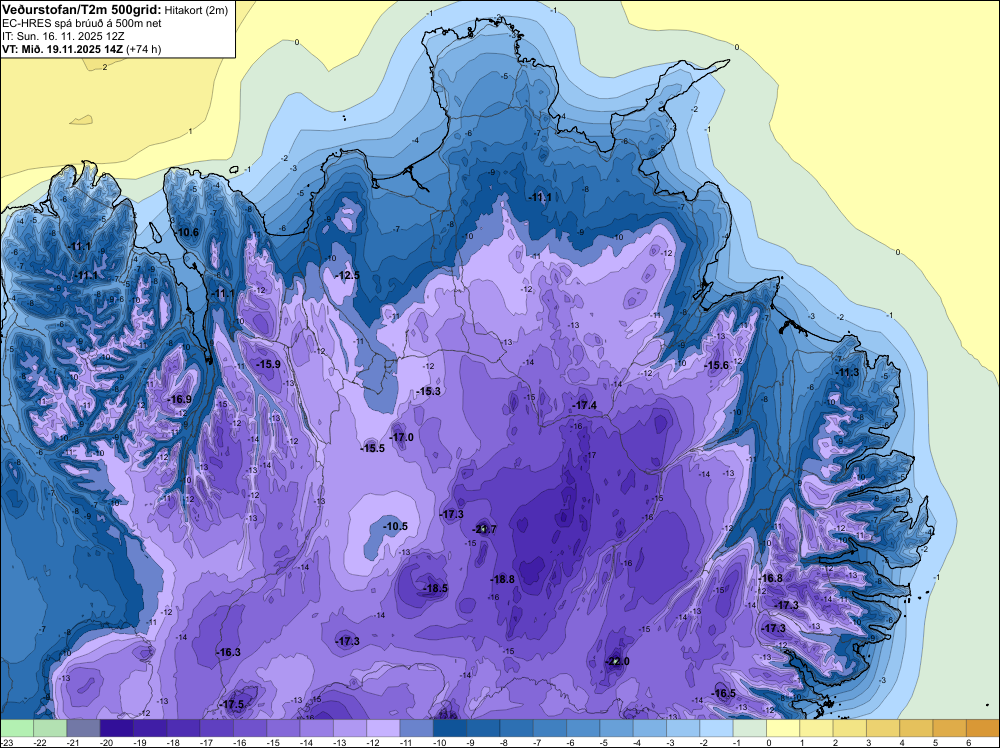Click the -18.8 temperature label

click(x=502, y=579)
